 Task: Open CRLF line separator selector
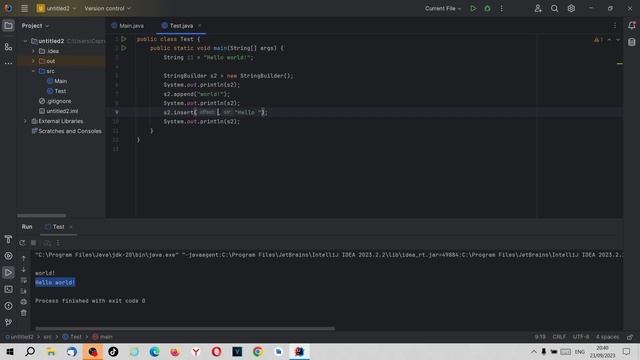(559, 337)
